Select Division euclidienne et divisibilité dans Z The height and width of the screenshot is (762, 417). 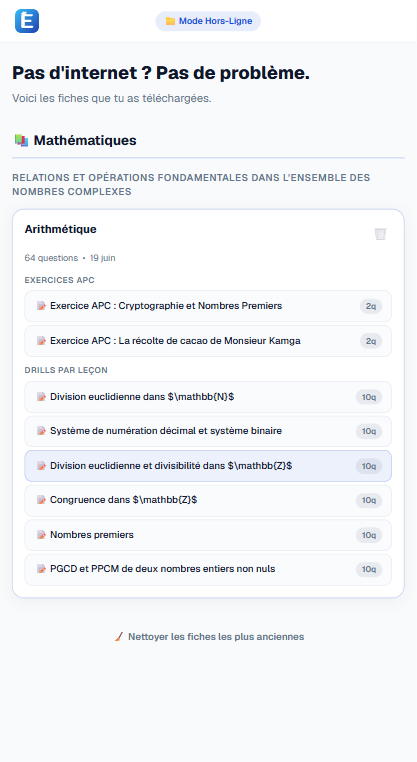(208, 466)
